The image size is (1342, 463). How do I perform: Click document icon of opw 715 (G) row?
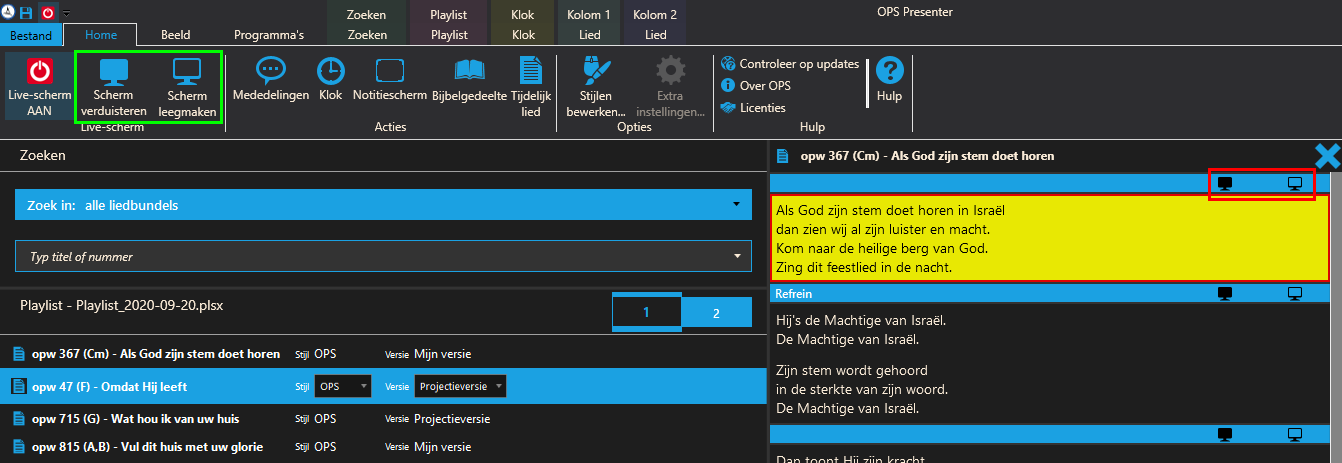click(19, 418)
